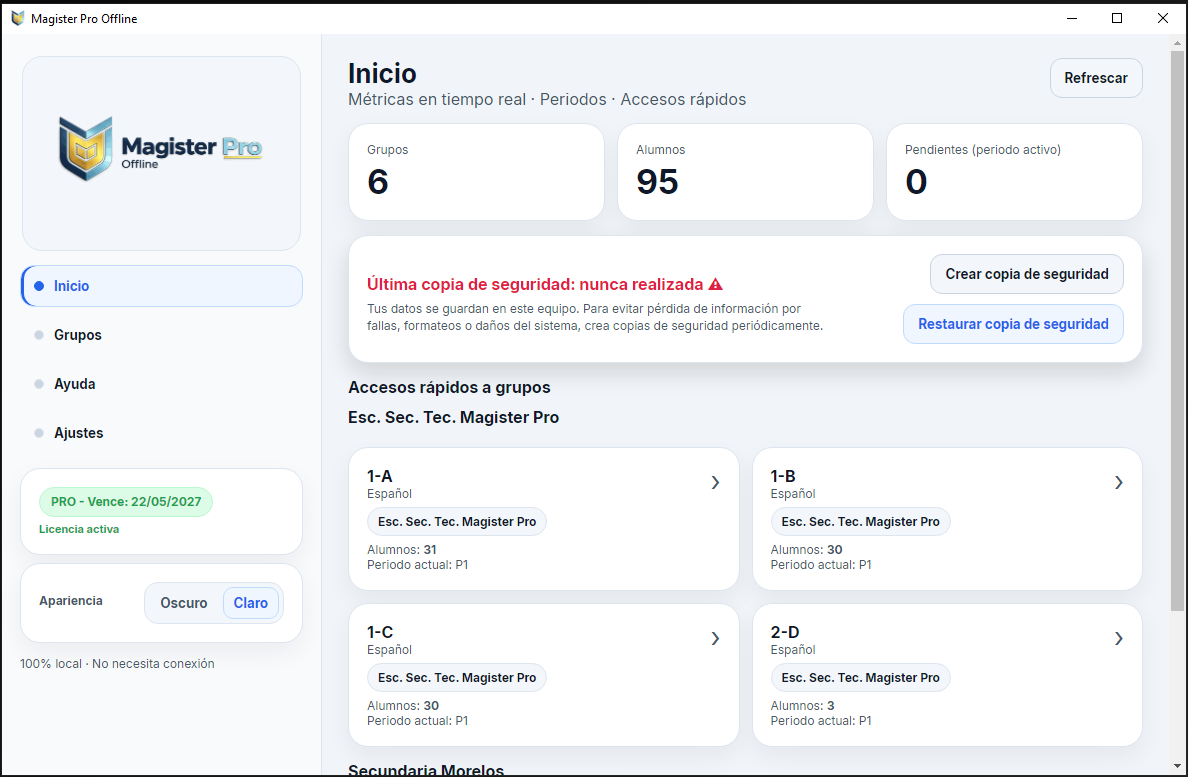Image resolution: width=1188 pixels, height=777 pixels.
Task: Open the Ayuda section
Action: [x=161, y=384]
